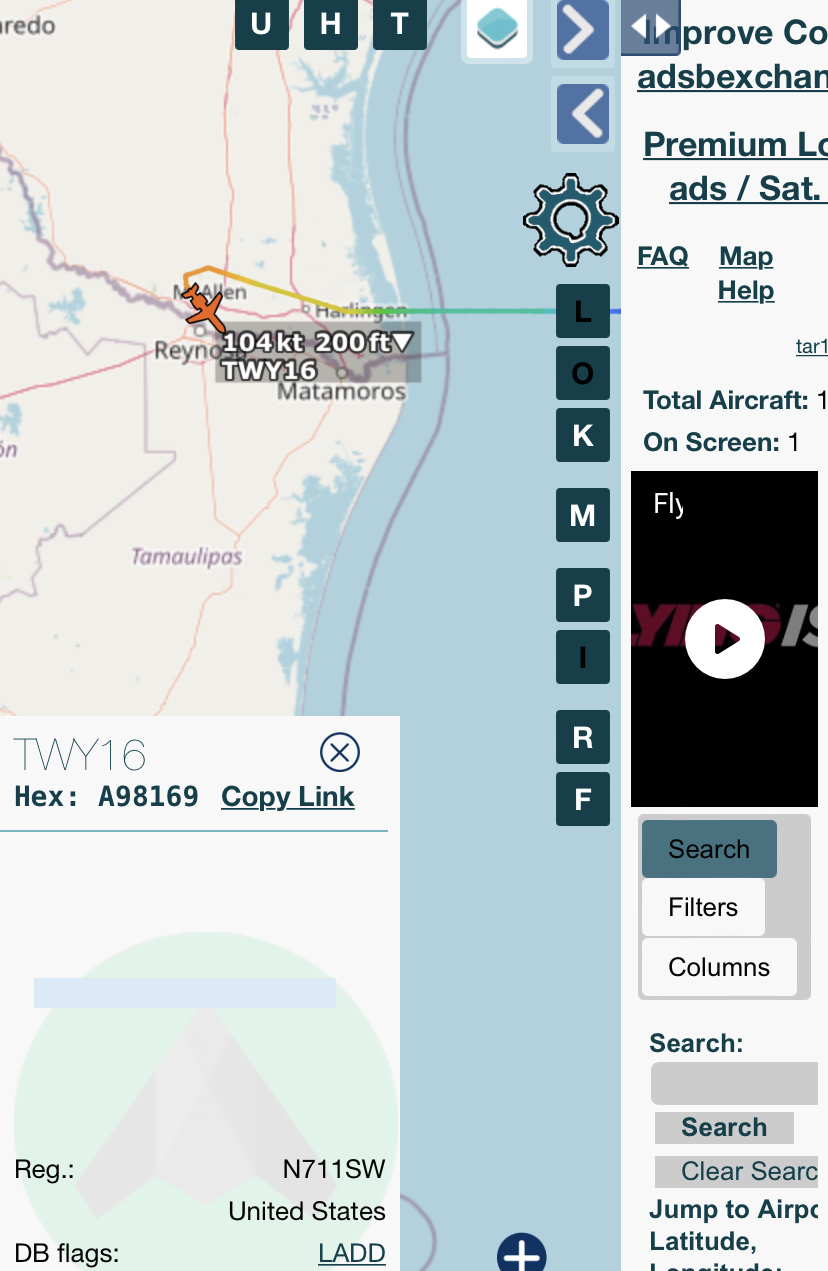Screen dimensions: 828x1271
Task: Expand sidebar with right chevron arrow
Action: pos(582,30)
